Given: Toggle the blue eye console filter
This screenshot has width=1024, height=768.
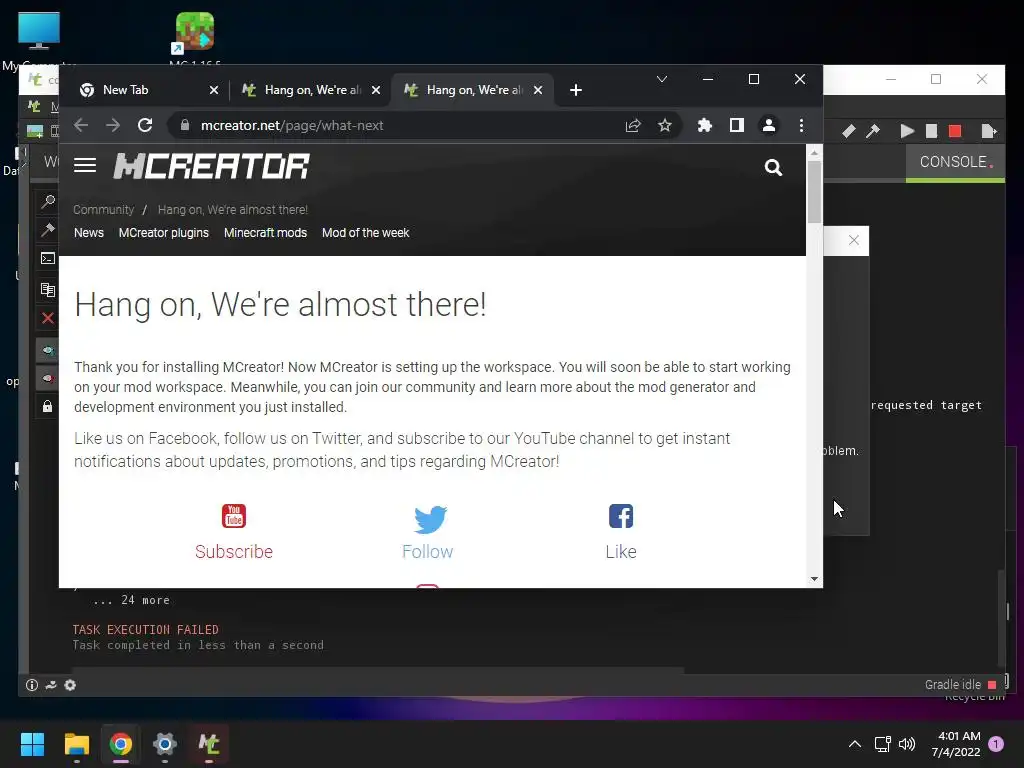Looking at the screenshot, I should 48,351.
